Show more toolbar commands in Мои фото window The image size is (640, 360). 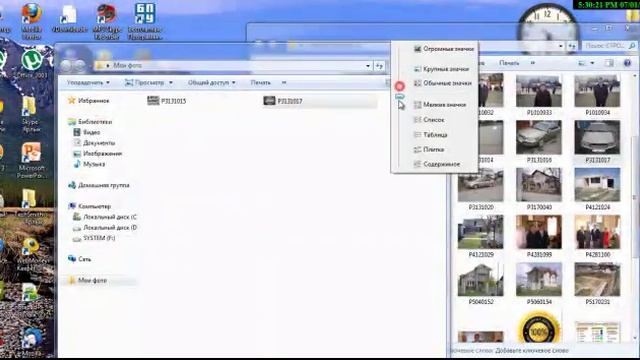pos(284,82)
